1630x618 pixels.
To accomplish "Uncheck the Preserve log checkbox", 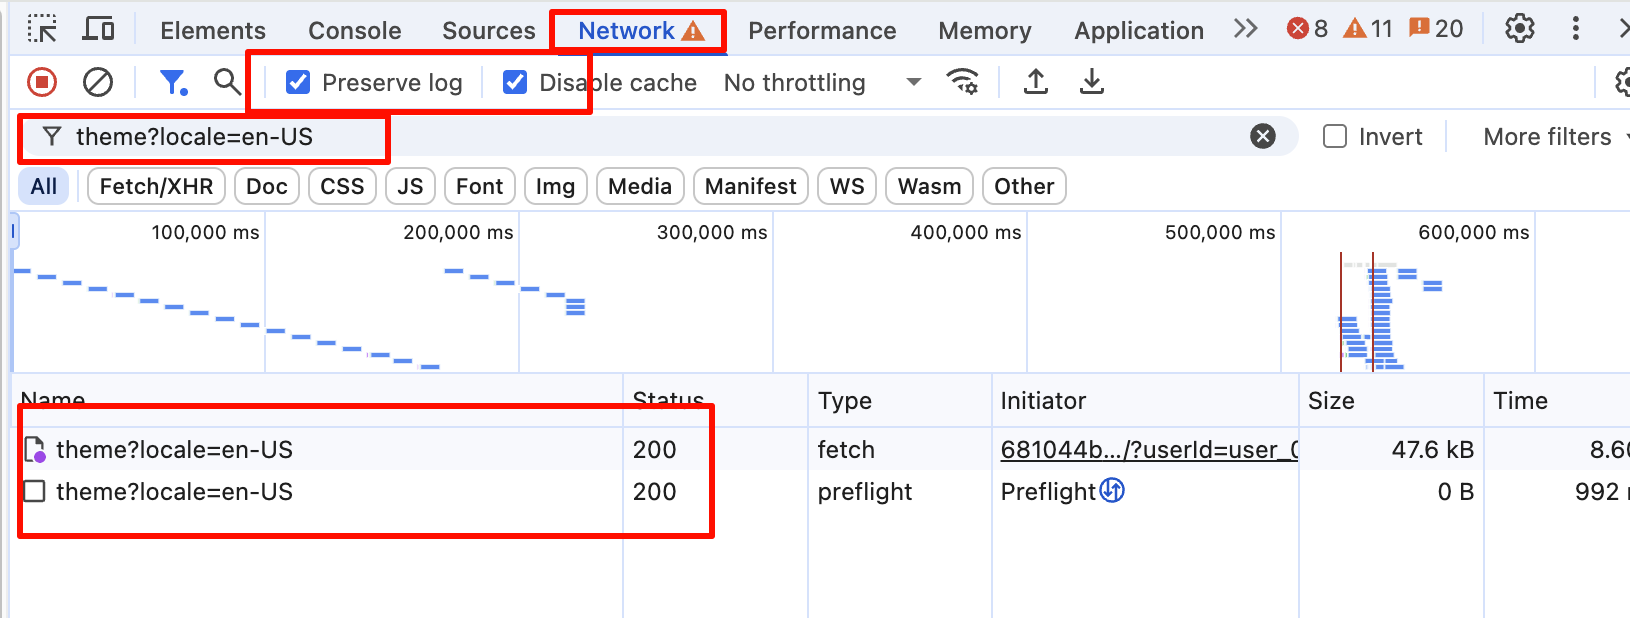I will point(298,82).
